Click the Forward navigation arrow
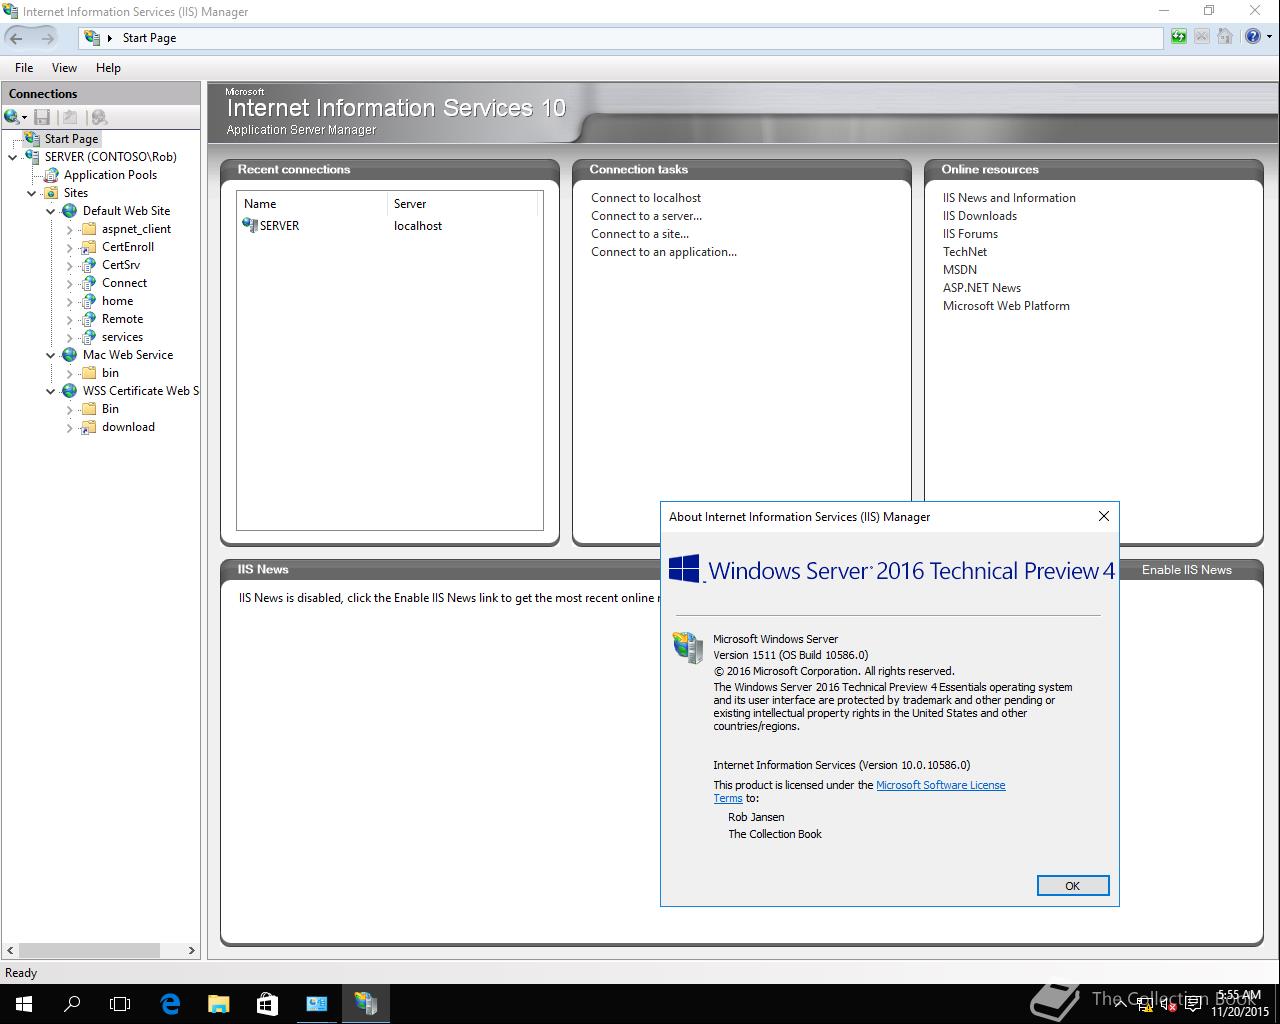Screen dimensions: 1280x1024 47,38
